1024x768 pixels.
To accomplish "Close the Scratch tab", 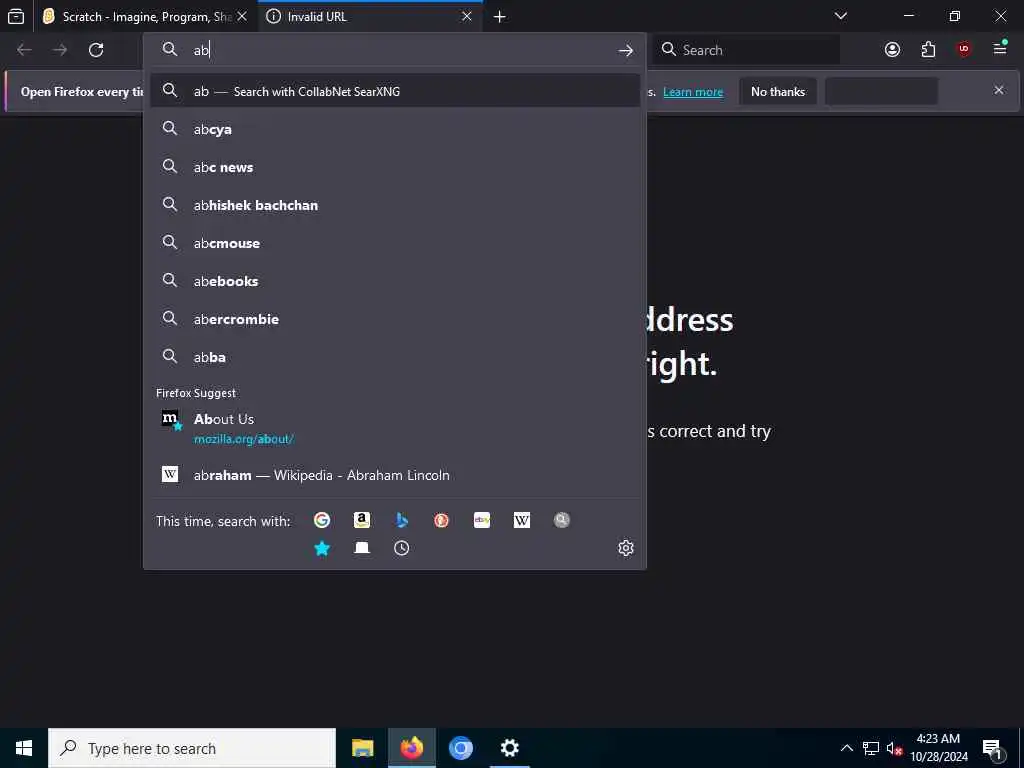I will (x=242, y=16).
